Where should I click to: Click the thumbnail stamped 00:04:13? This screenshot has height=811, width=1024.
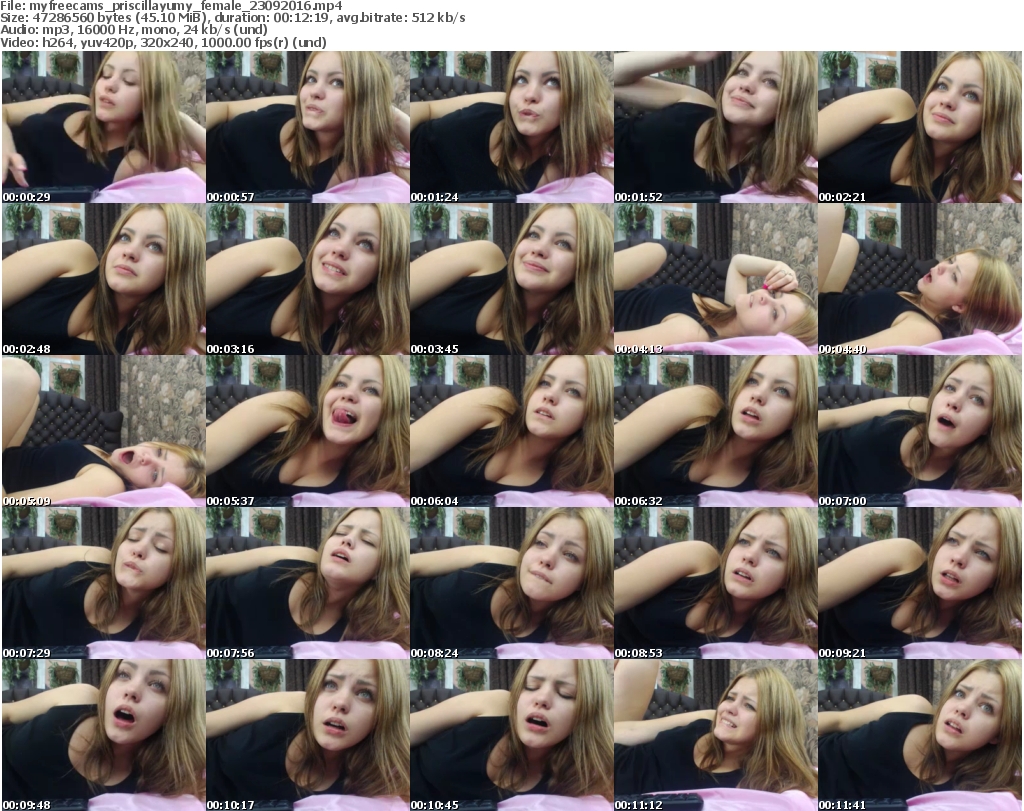click(715, 279)
